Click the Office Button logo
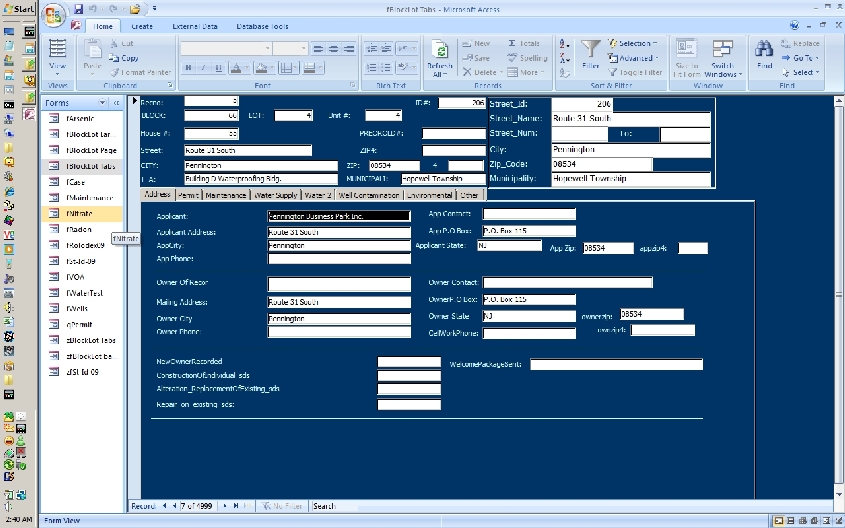 tap(55, 15)
